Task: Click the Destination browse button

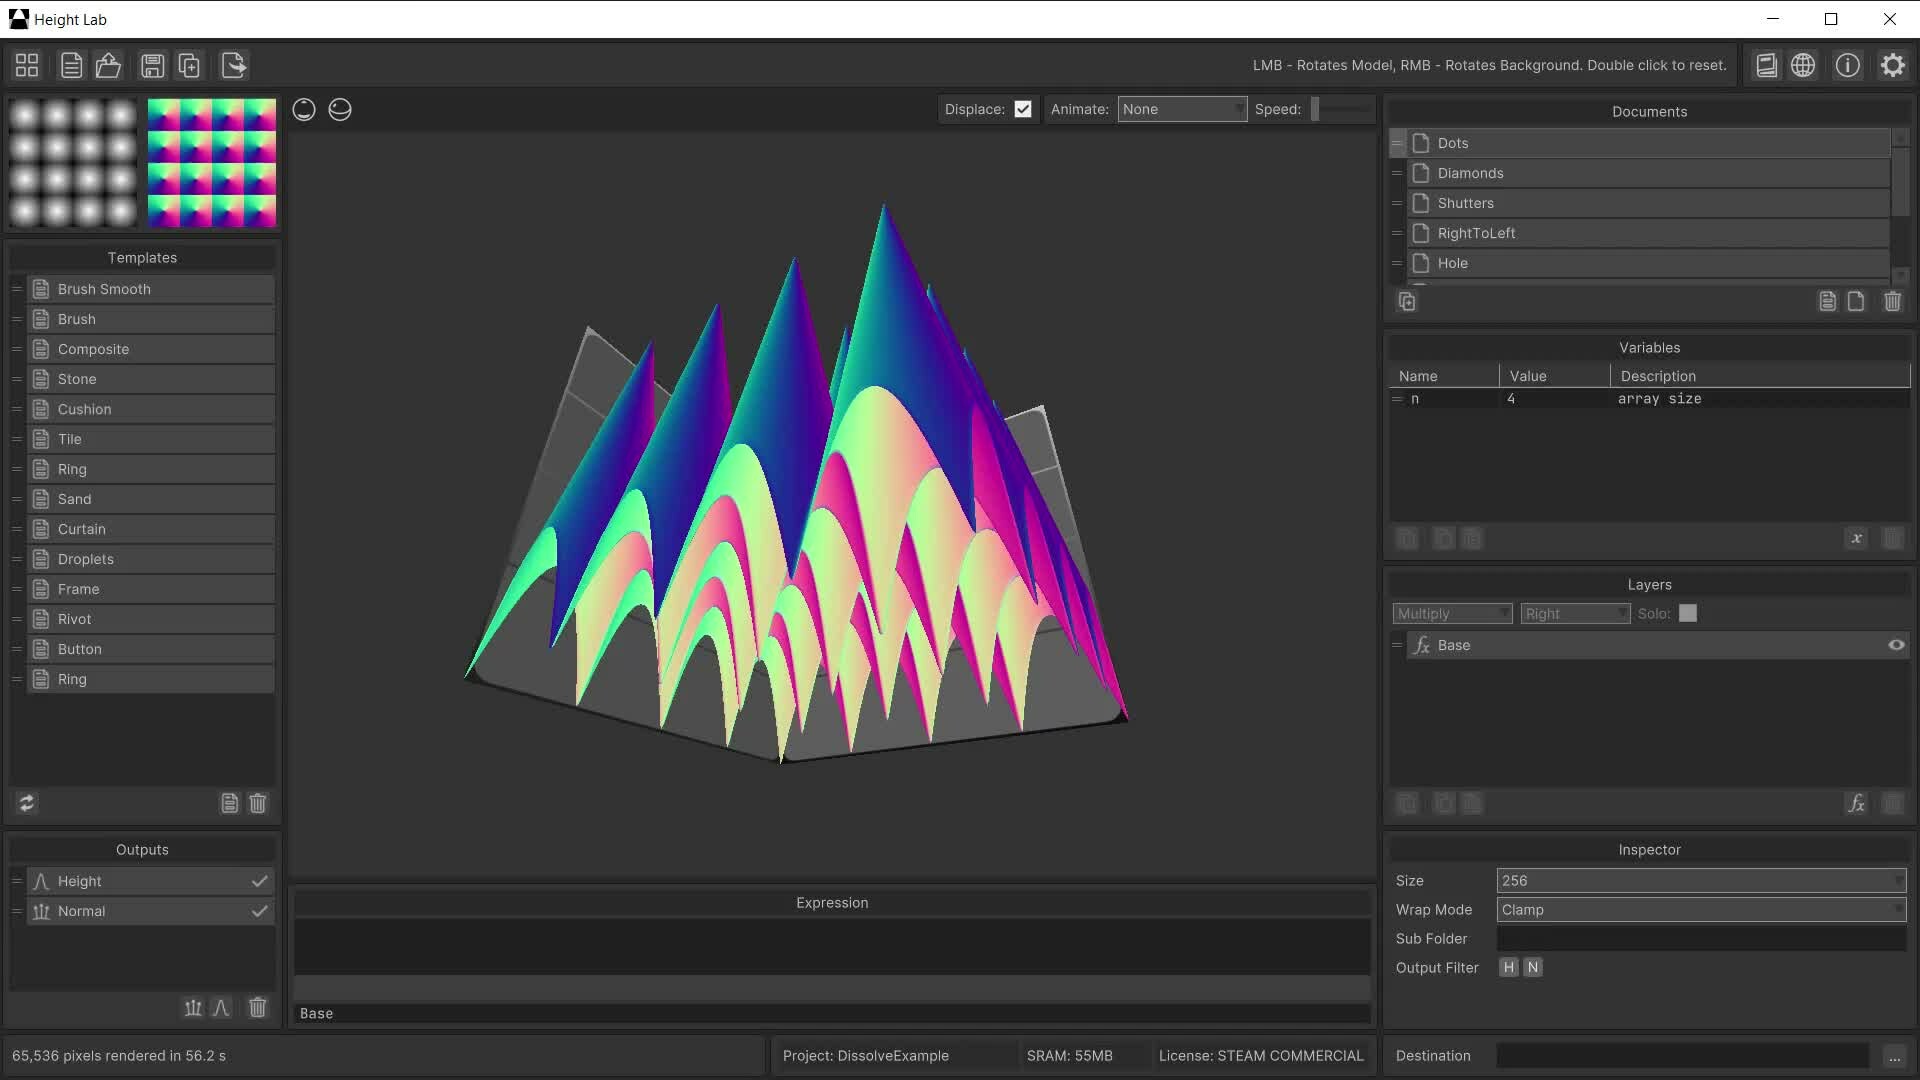Action: [x=1894, y=1056]
